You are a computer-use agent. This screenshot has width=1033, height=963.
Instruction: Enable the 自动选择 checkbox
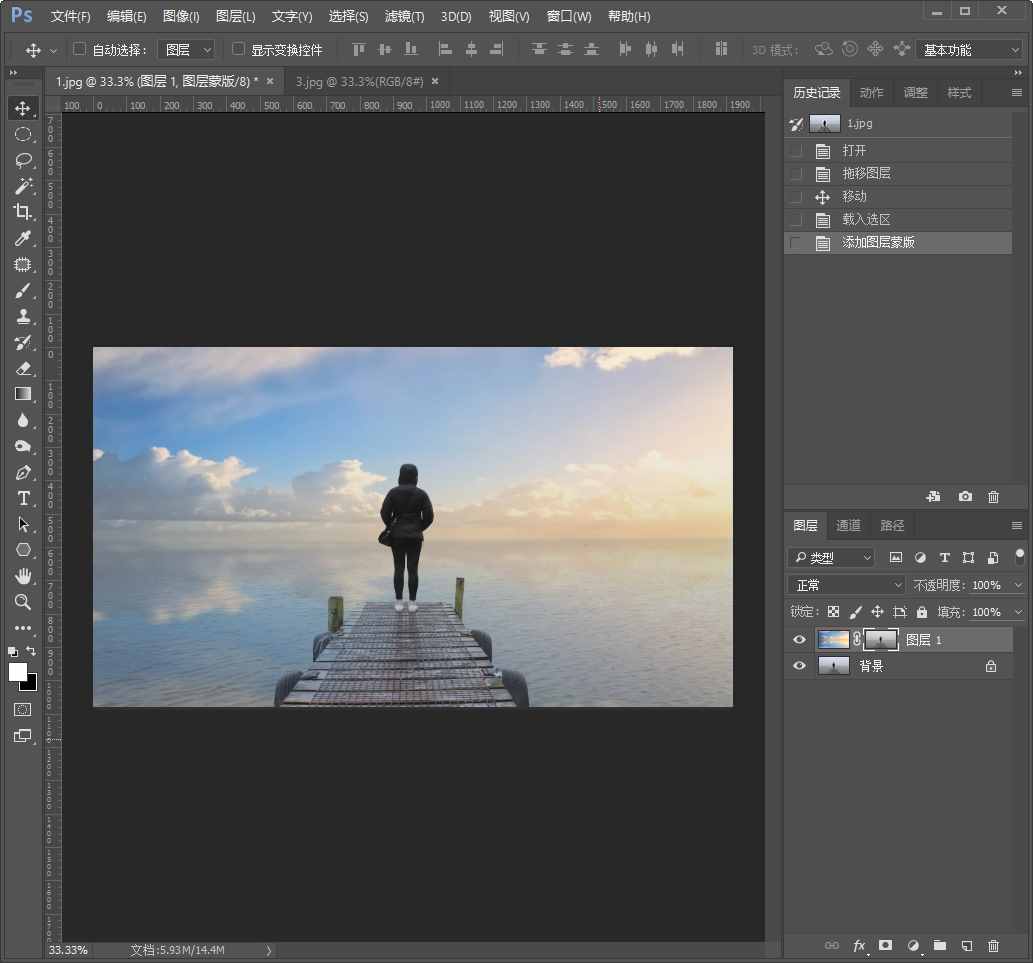[80, 49]
